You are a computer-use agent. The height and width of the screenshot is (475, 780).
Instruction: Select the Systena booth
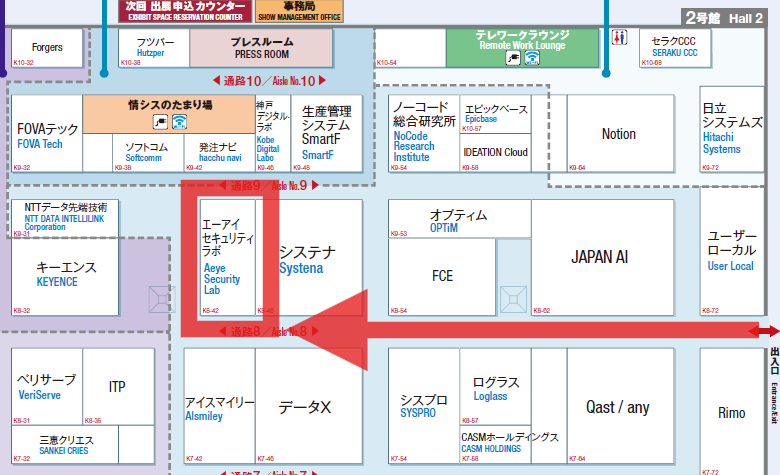point(302,260)
